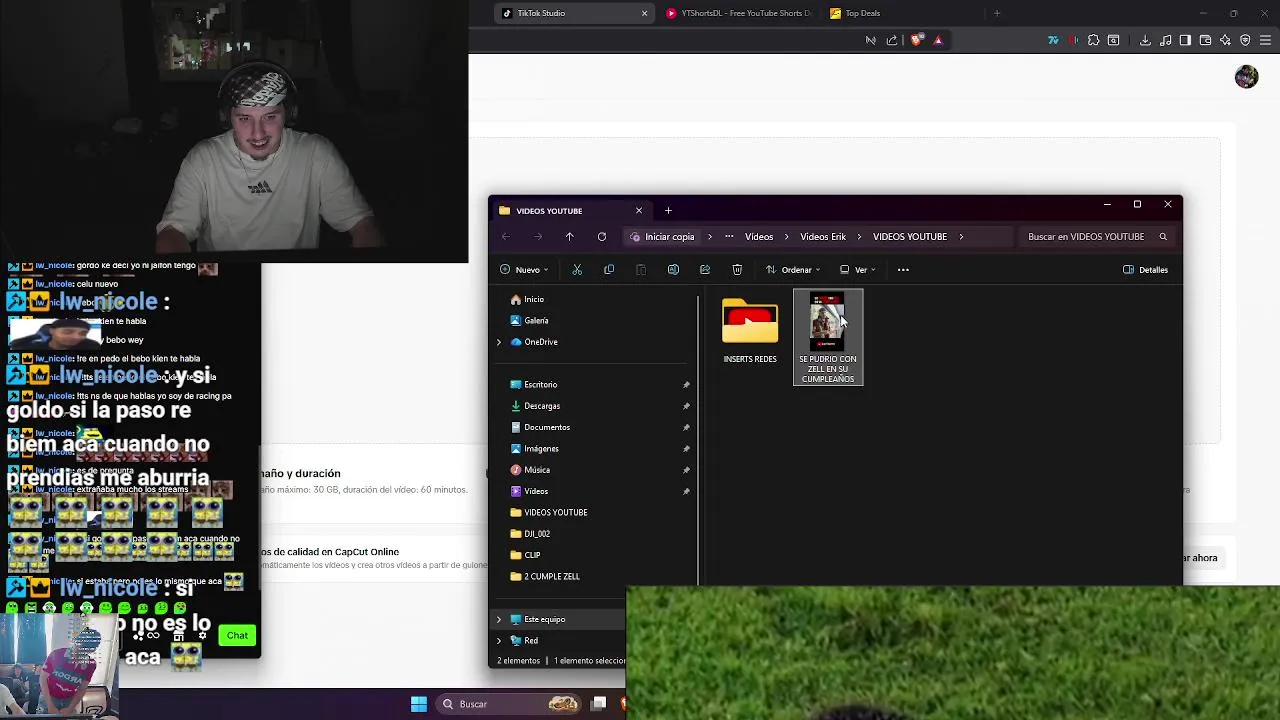Open the Ver view dropdown

click(x=858, y=269)
